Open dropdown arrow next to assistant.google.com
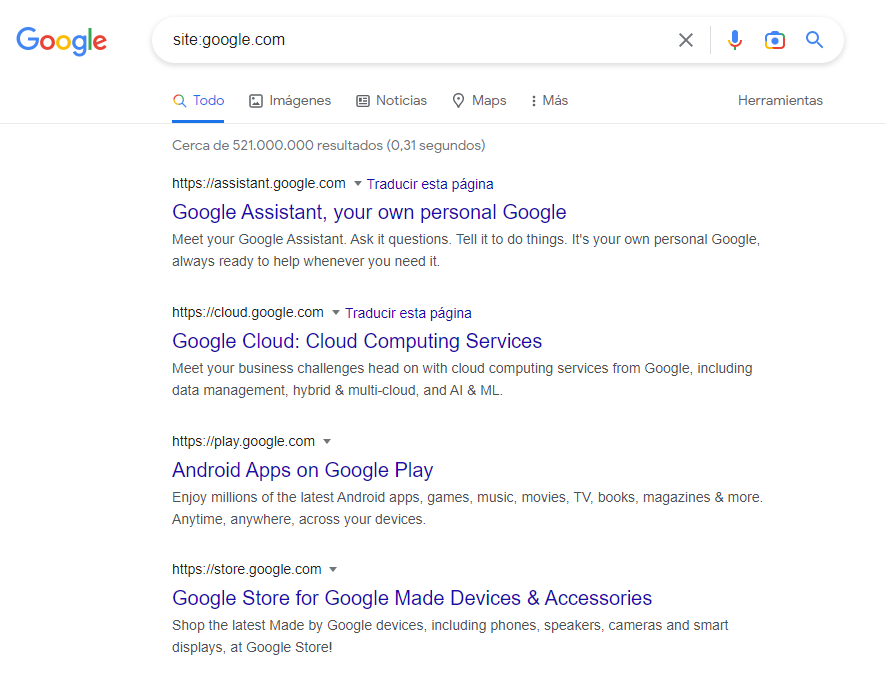Viewport: 886px width, 679px height. [x=357, y=184]
